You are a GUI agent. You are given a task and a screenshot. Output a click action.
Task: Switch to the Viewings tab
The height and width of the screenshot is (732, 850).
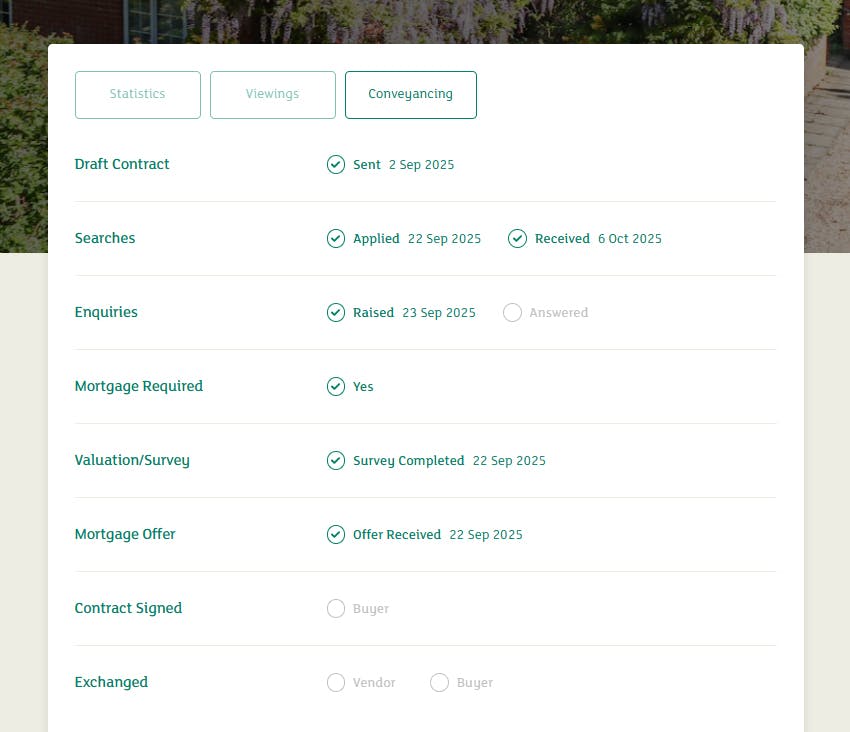point(273,95)
